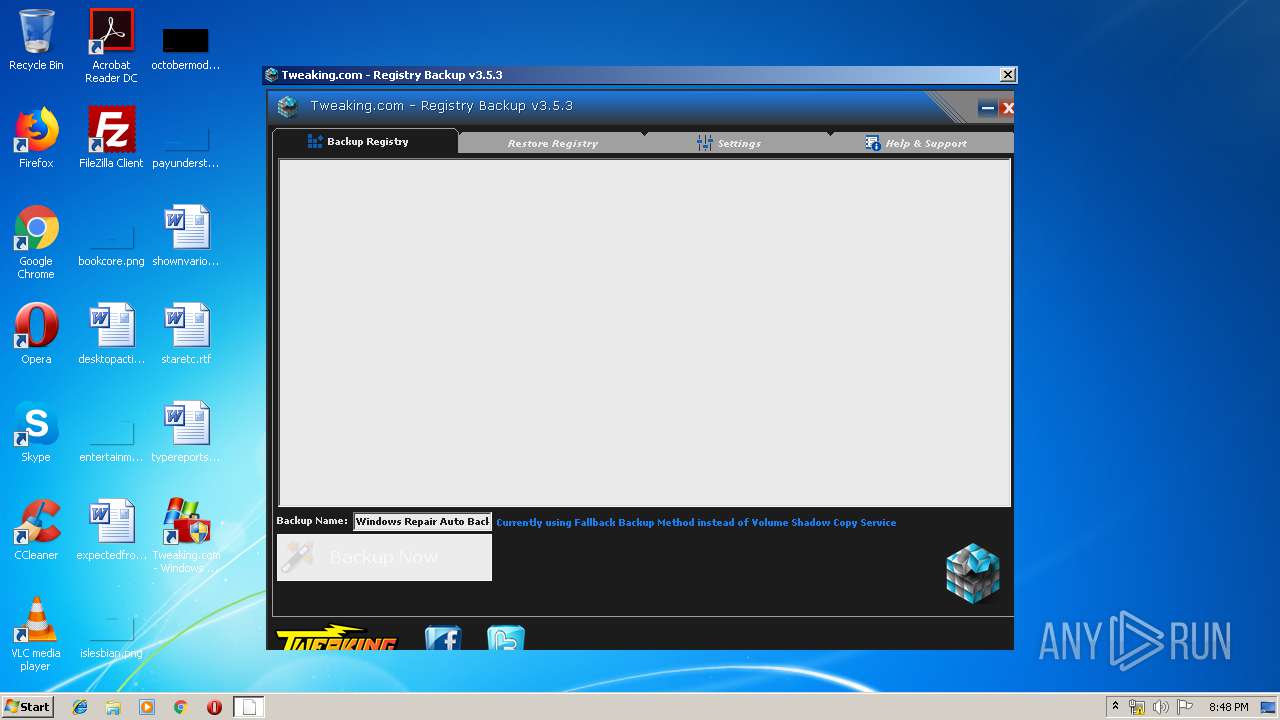Screen dimensions: 1280x720
Task: Open the Facebook page icon
Action: [x=443, y=638]
